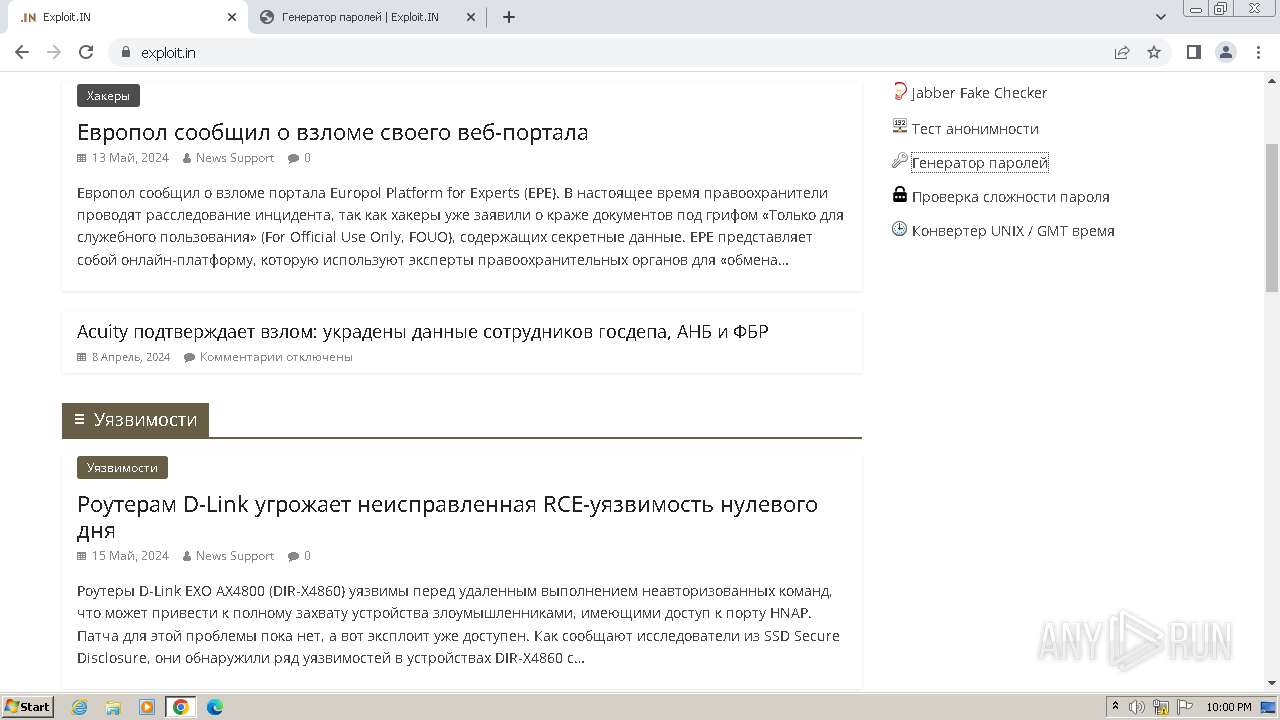Click the padlock icon for password check
This screenshot has height=720, width=1280.
coord(900,195)
